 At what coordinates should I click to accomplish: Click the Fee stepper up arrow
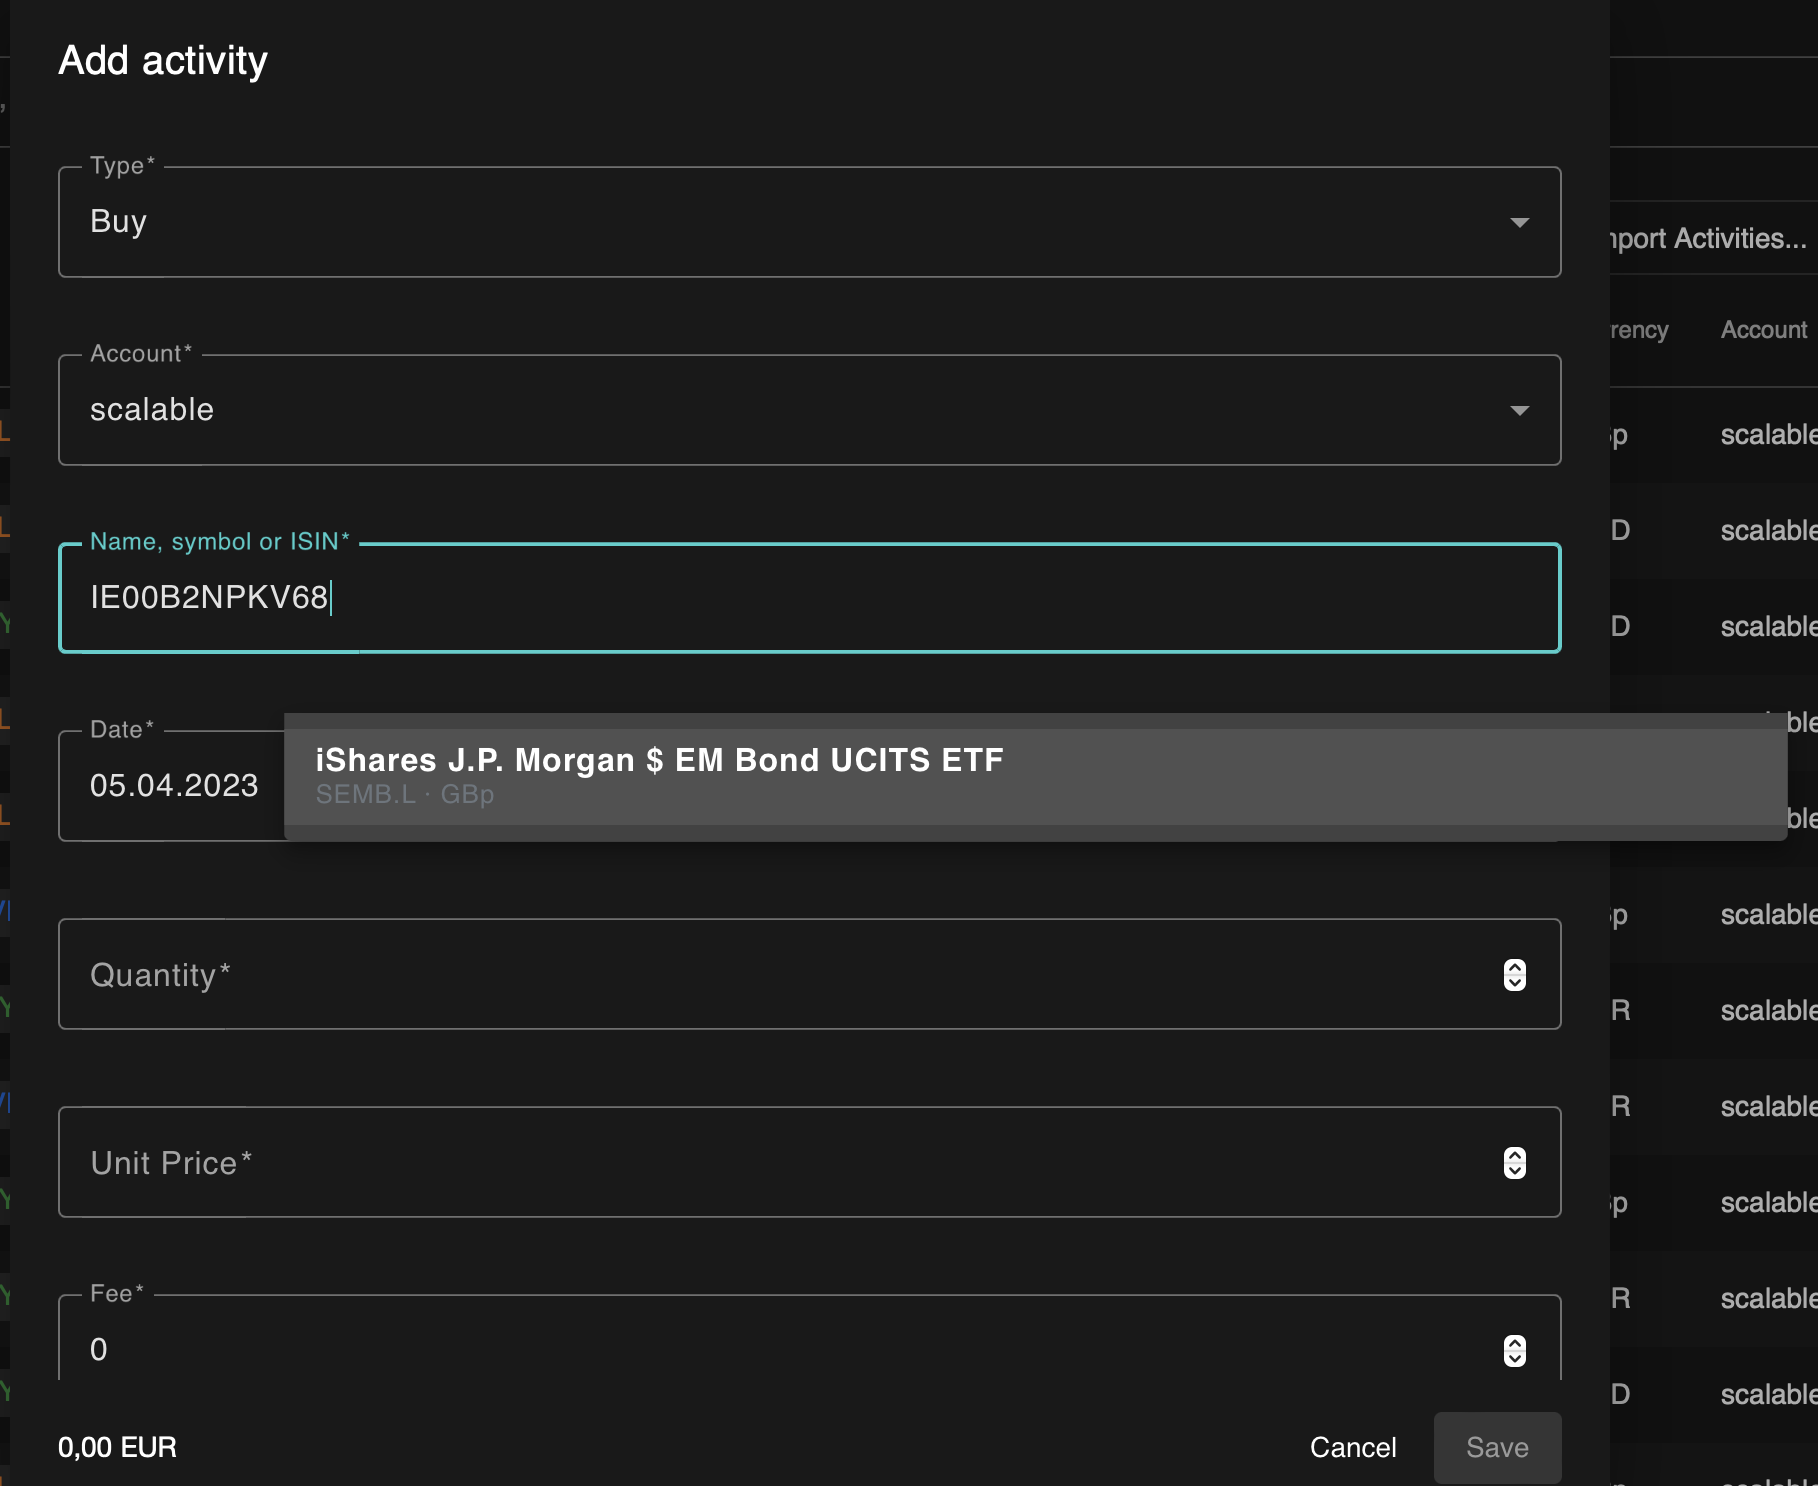1514,1345
